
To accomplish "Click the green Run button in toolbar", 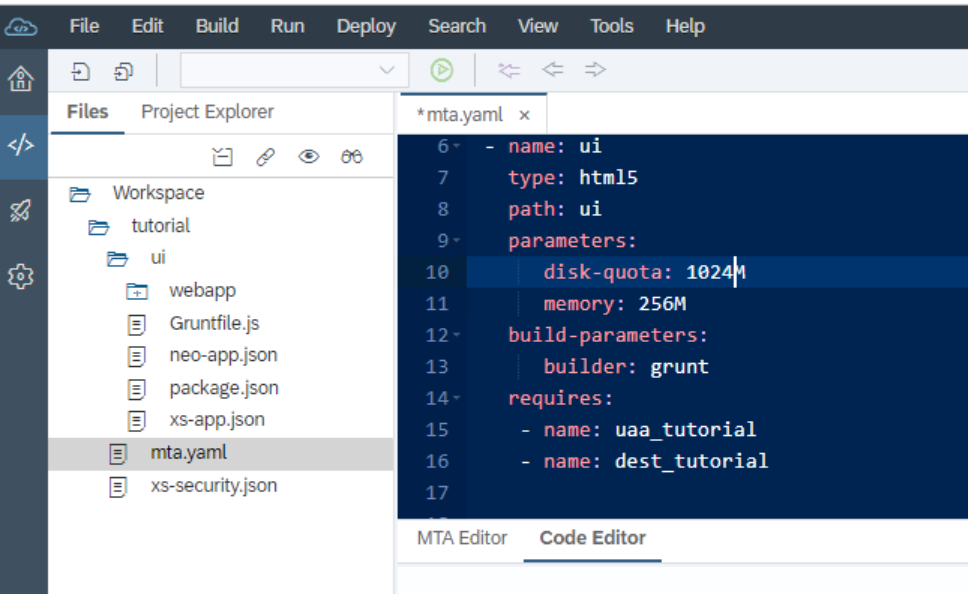I will [x=441, y=70].
